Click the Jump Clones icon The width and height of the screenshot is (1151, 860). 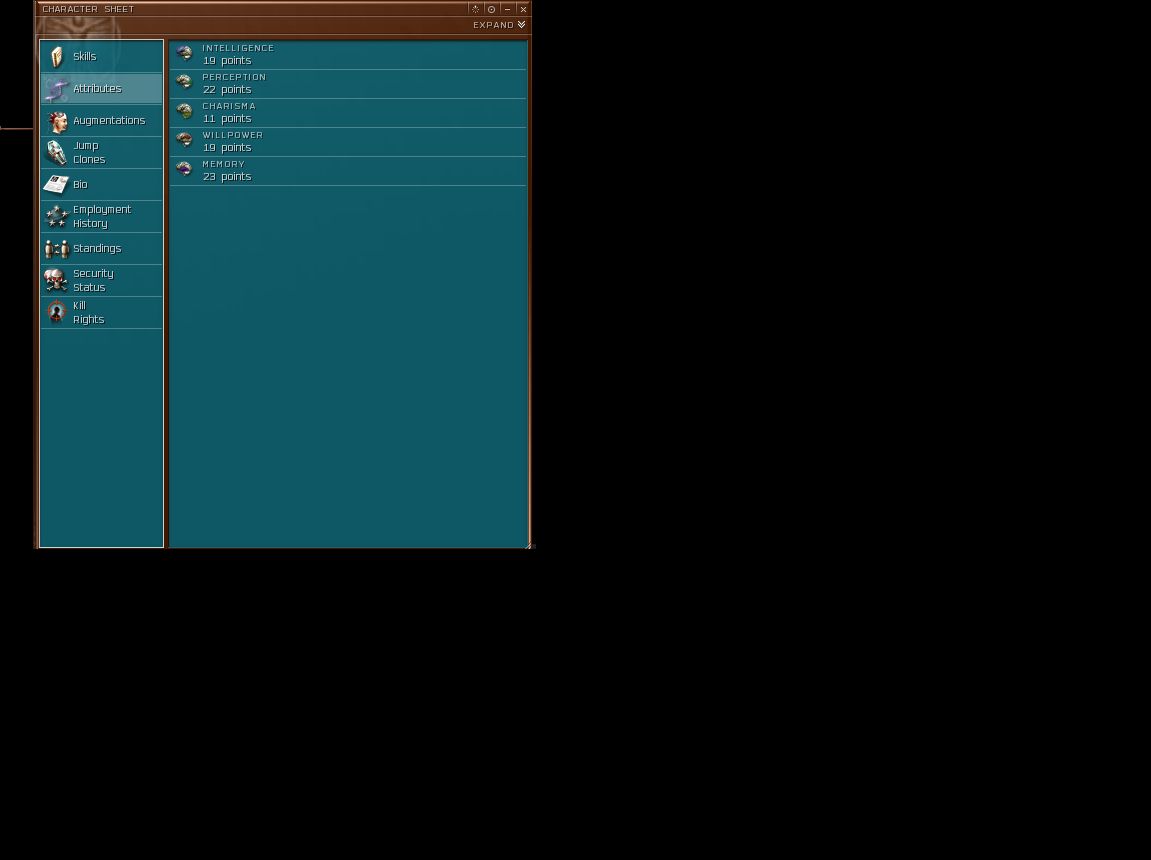(57, 153)
